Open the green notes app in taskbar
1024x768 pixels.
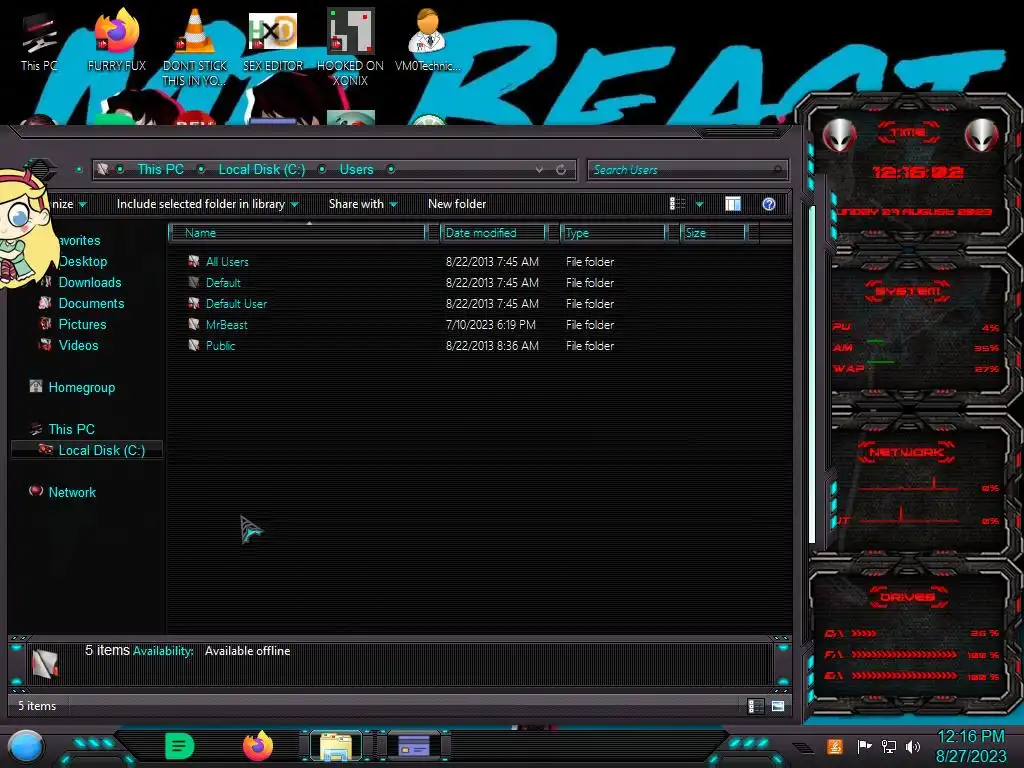click(x=180, y=746)
